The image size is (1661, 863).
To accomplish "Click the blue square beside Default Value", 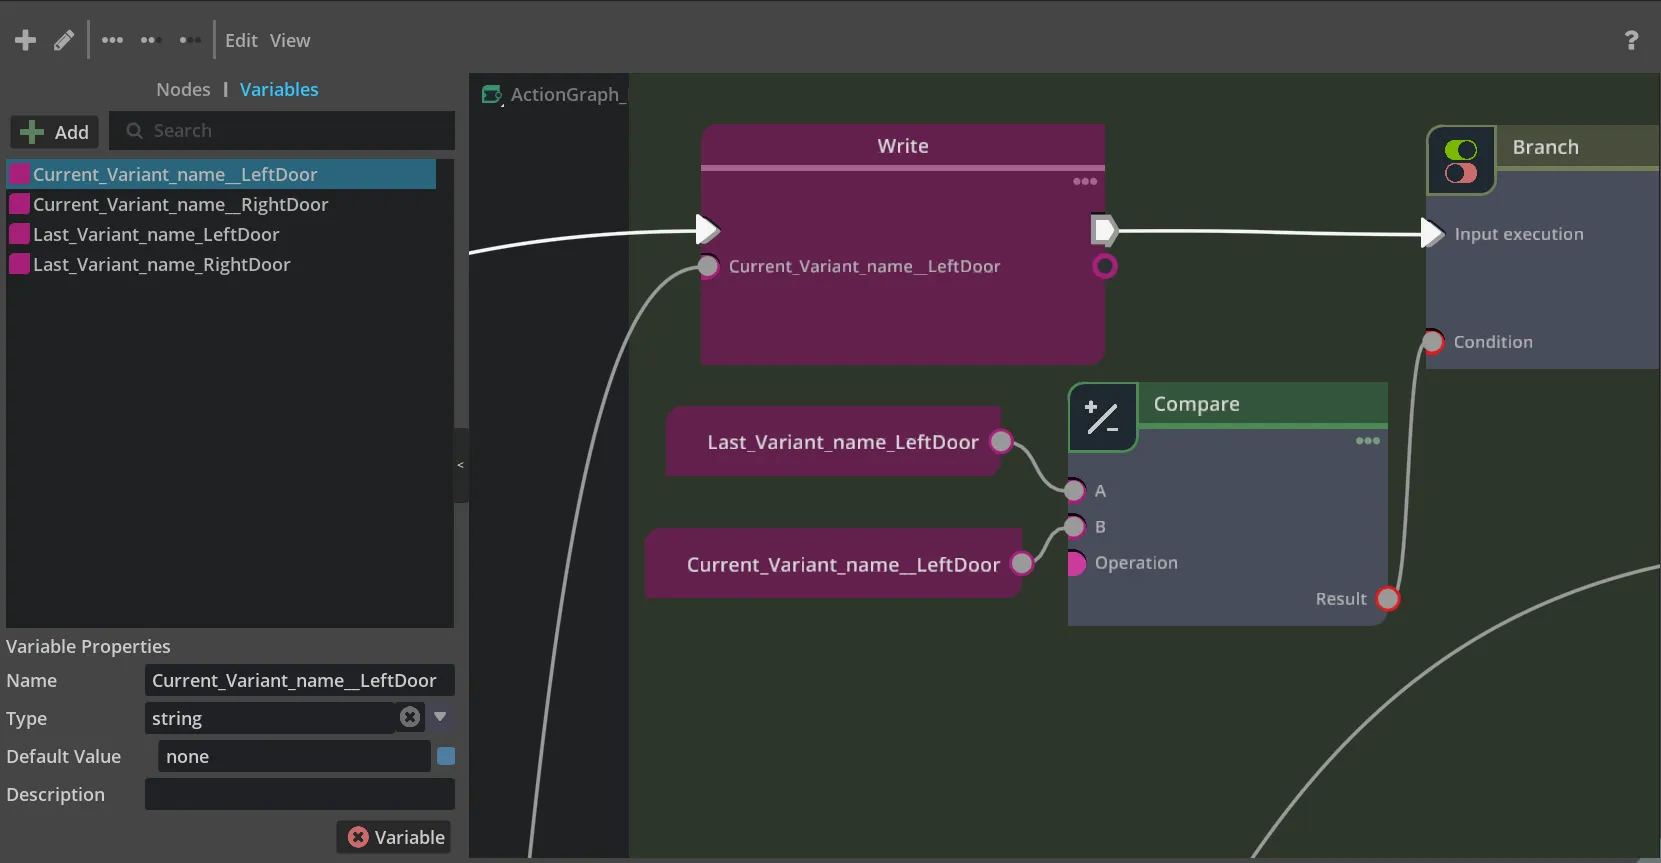I will tap(446, 756).
